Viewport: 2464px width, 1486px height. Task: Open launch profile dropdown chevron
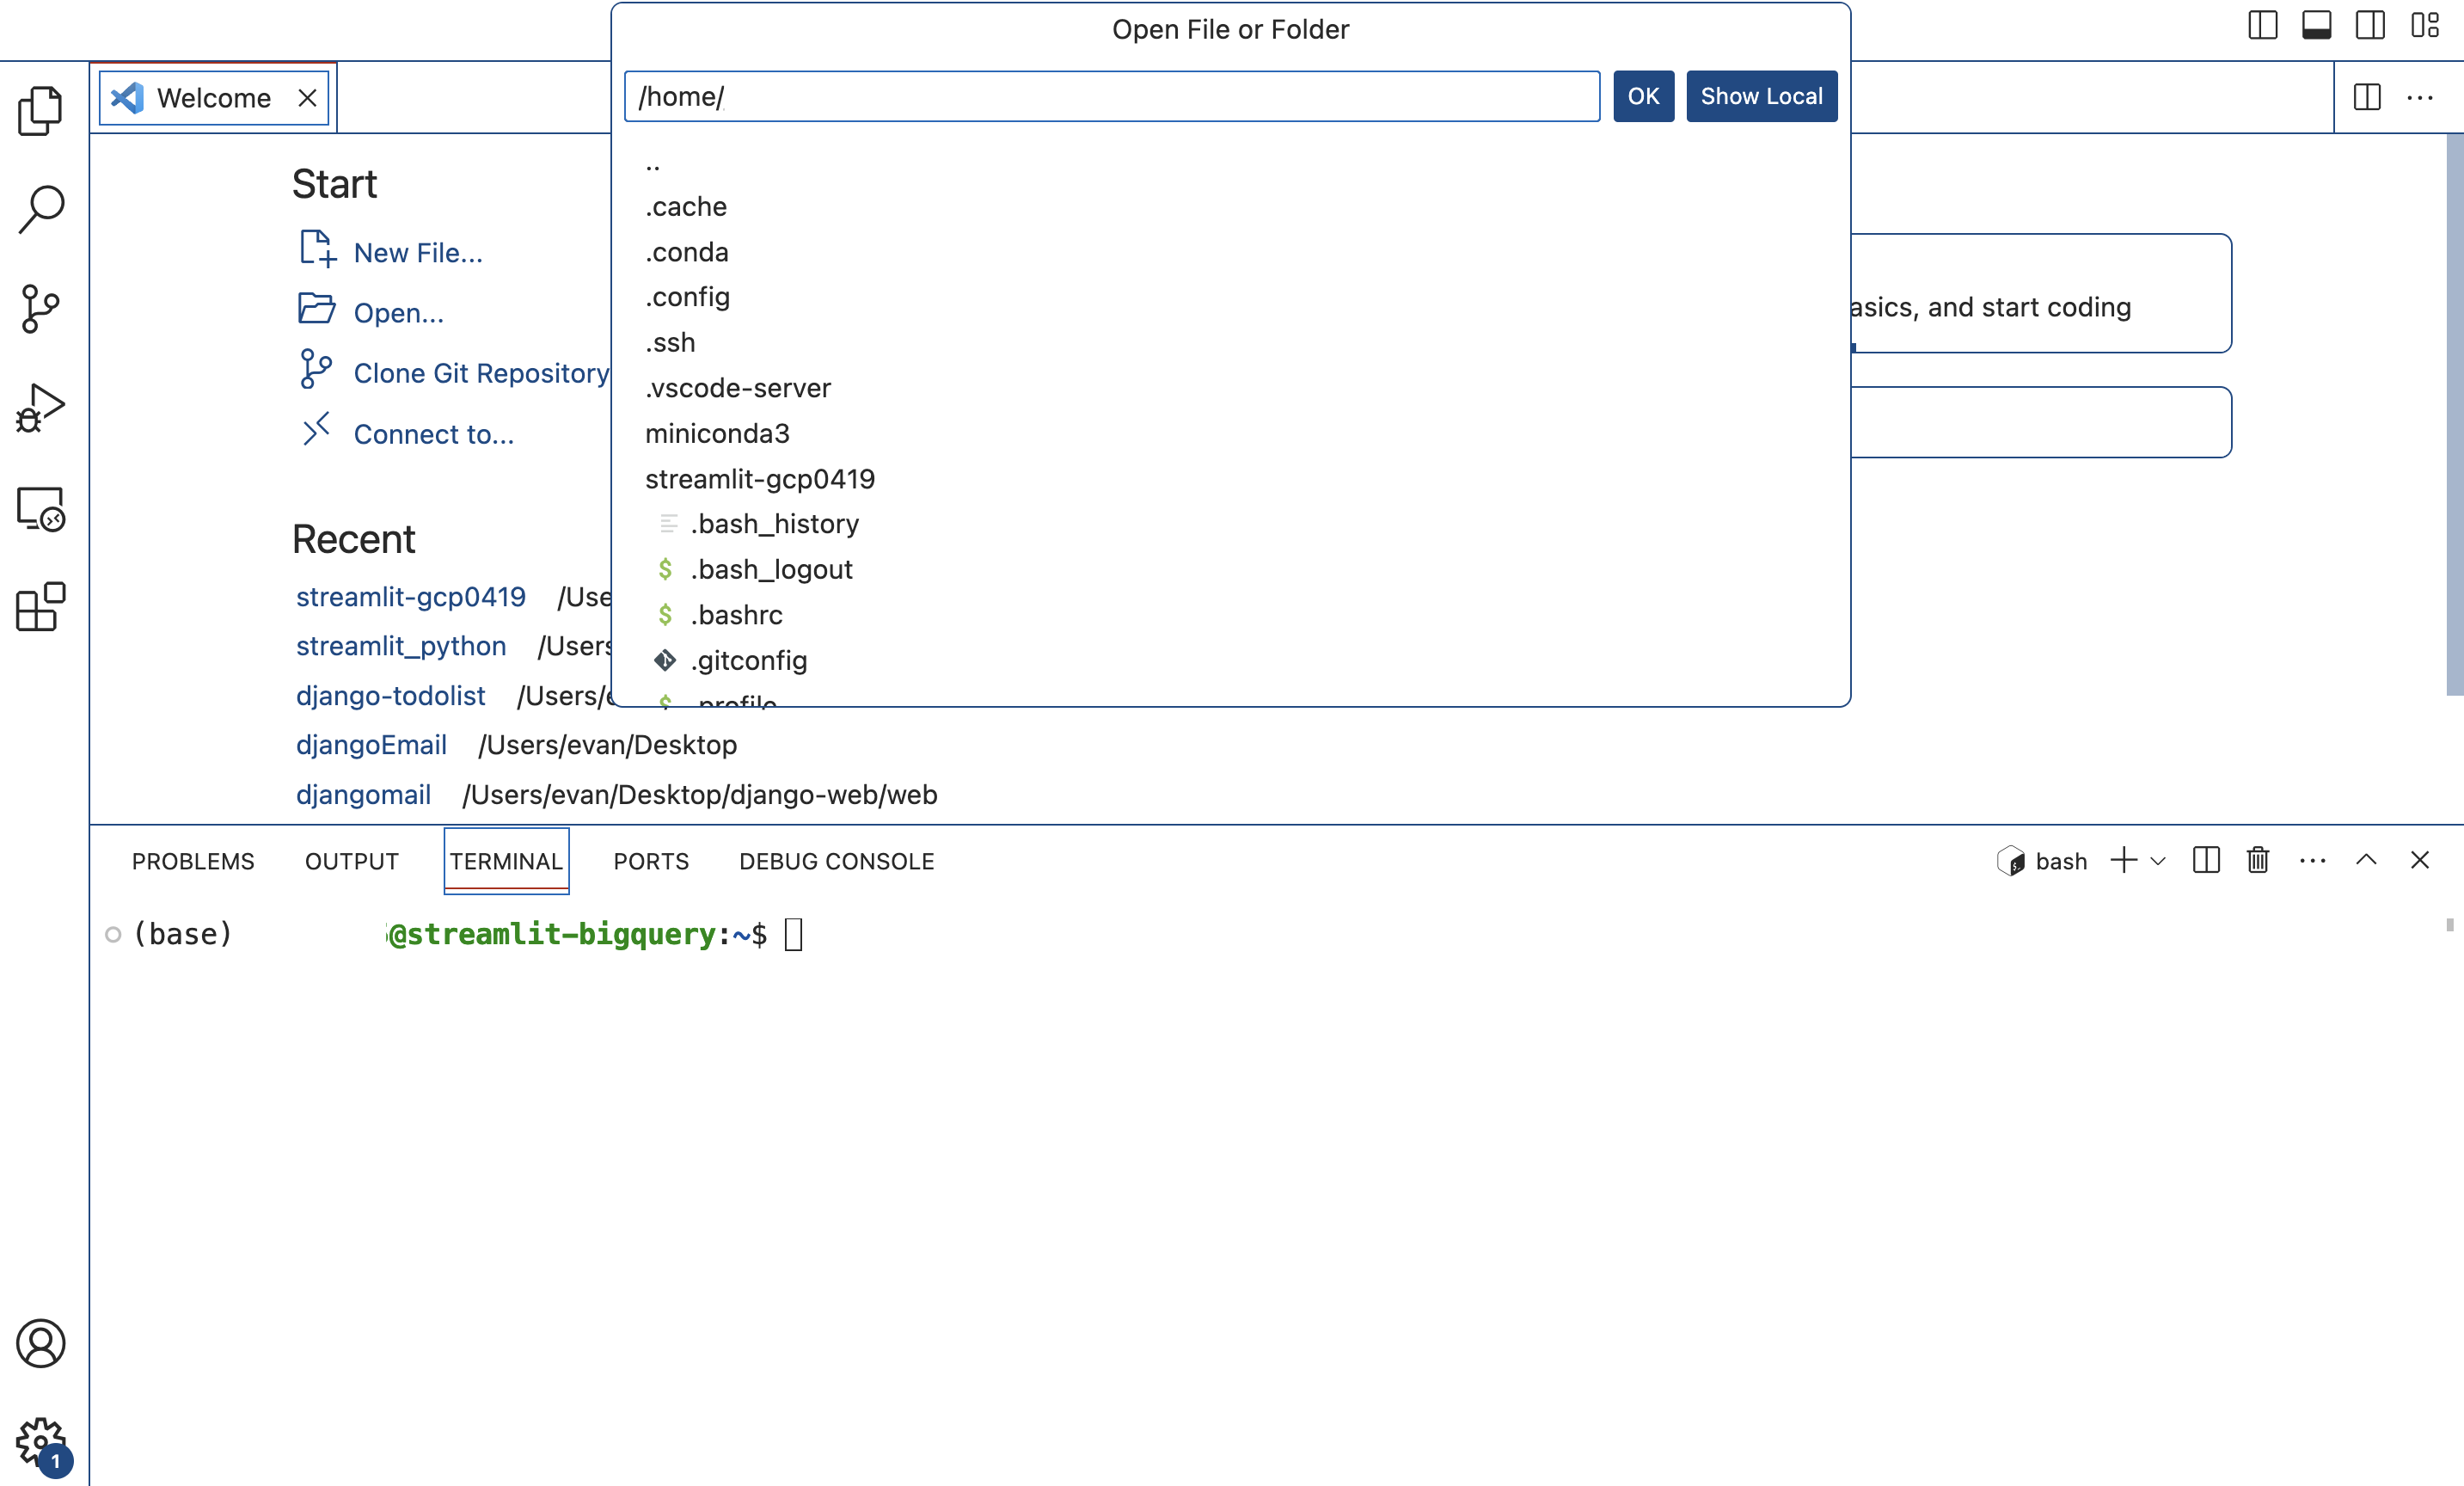point(2158,861)
